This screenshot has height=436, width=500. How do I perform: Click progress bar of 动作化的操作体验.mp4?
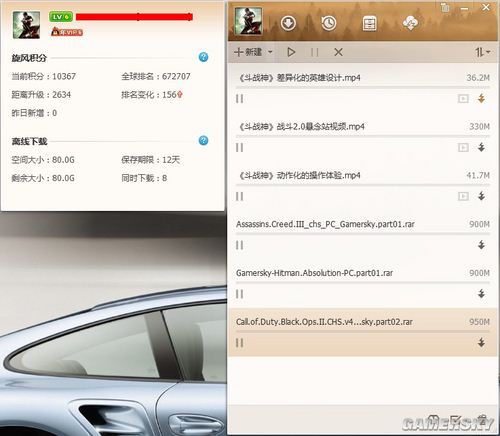click(362, 185)
